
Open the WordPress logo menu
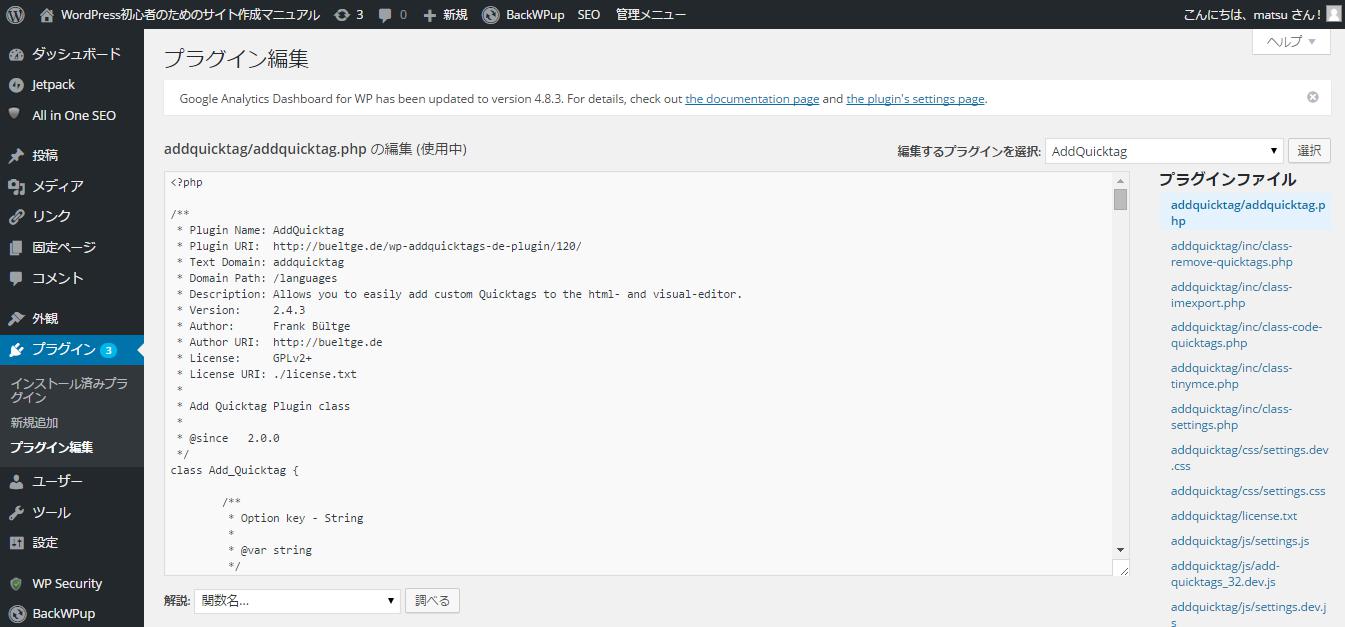(15, 14)
